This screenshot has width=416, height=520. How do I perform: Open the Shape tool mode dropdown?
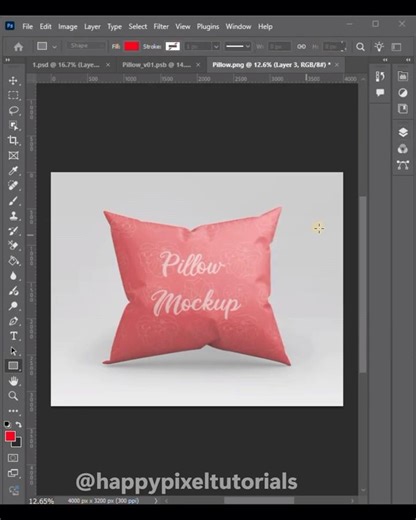(86, 46)
